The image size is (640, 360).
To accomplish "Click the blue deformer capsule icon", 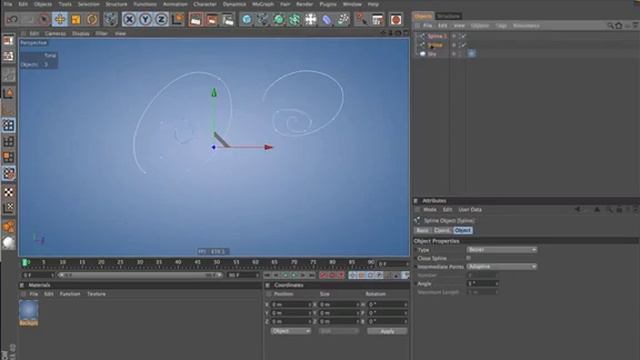I will [x=327, y=19].
